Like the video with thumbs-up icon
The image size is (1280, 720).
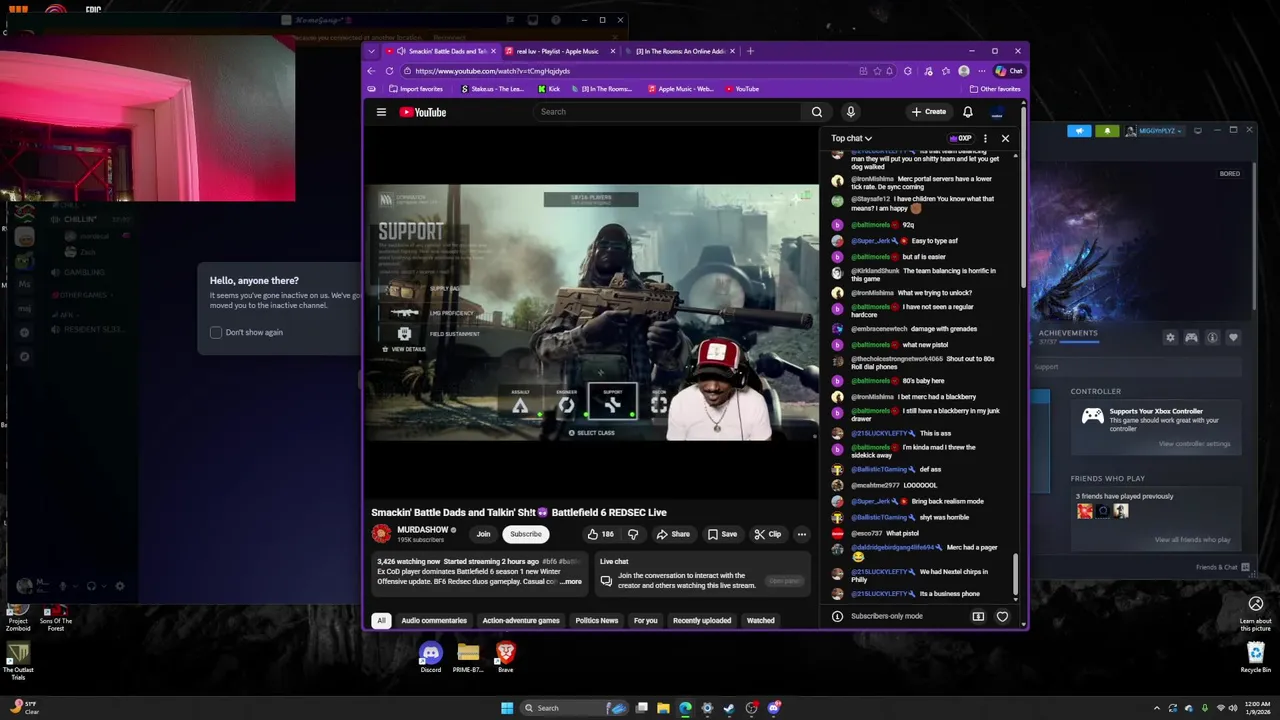tap(600, 534)
